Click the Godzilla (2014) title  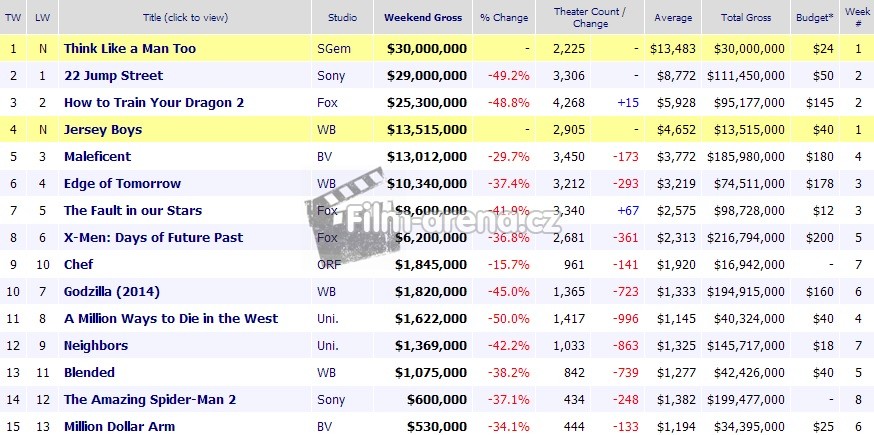(x=111, y=291)
